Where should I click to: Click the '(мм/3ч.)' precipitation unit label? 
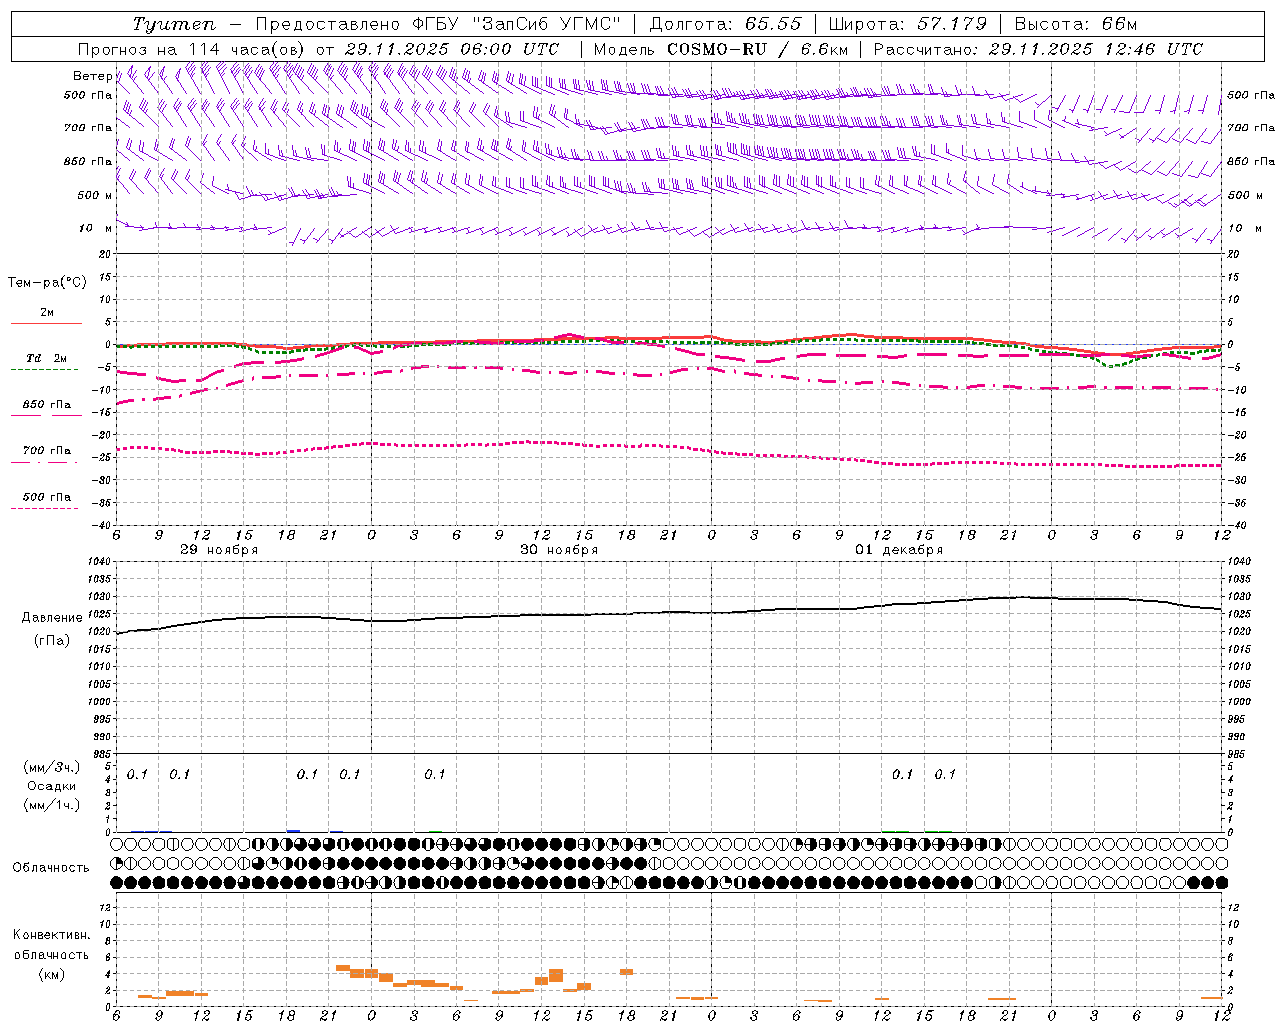coord(52,768)
